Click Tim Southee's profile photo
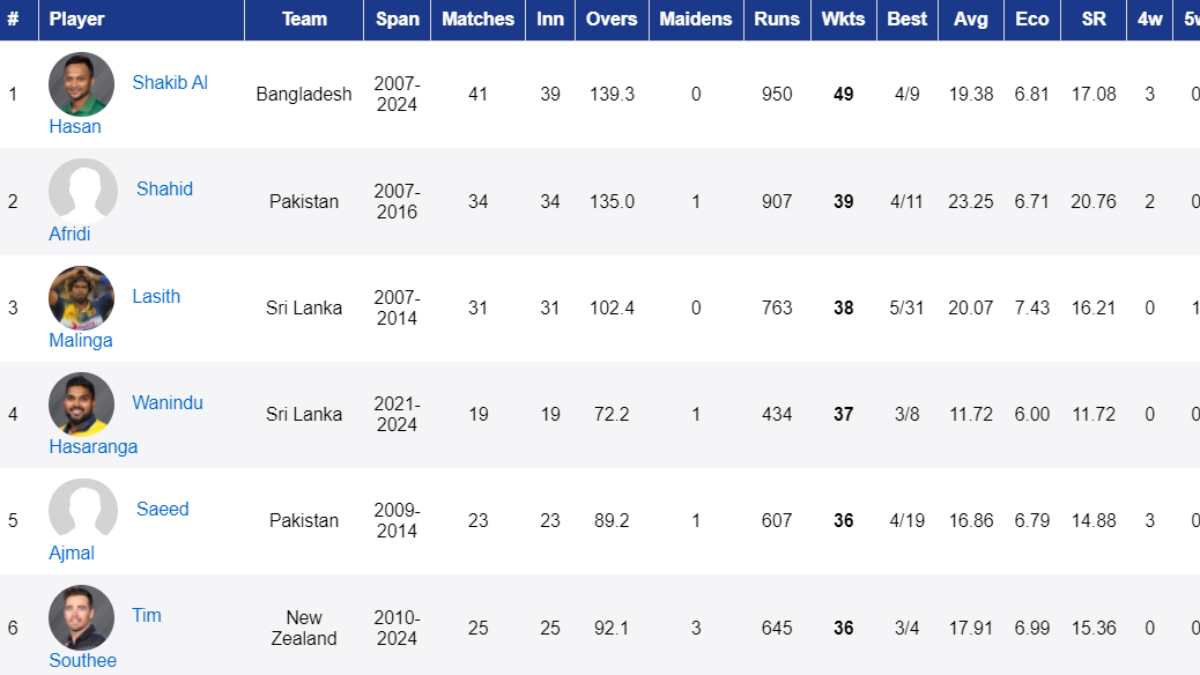Image resolution: width=1200 pixels, height=675 pixels. click(x=81, y=617)
